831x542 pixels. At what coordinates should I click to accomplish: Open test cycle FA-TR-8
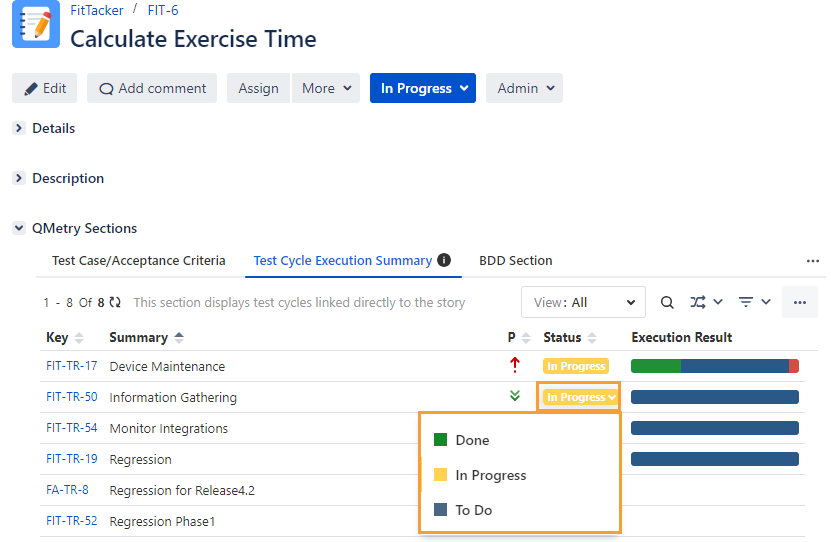click(x=67, y=490)
